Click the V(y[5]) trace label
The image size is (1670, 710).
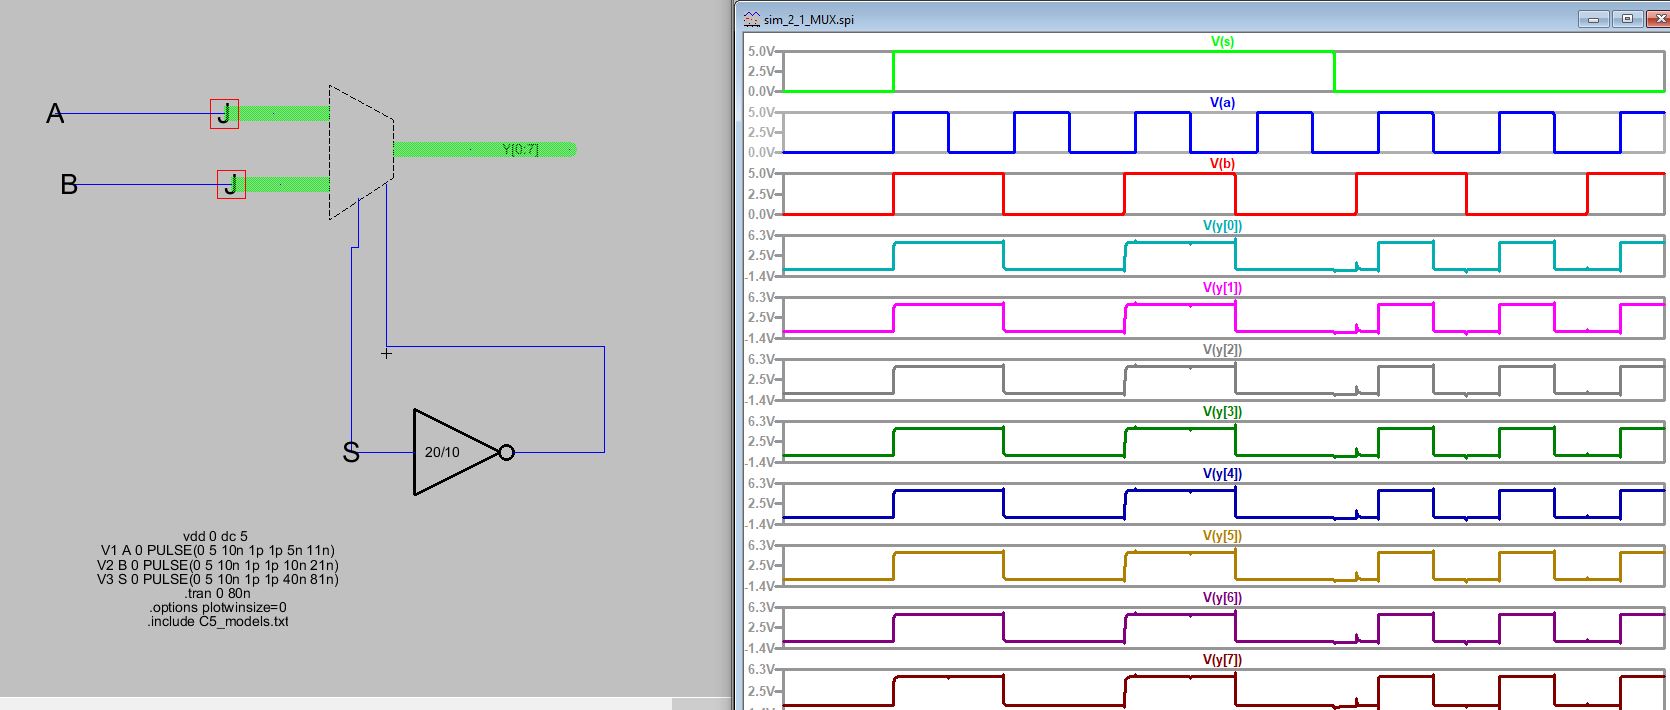1222,536
